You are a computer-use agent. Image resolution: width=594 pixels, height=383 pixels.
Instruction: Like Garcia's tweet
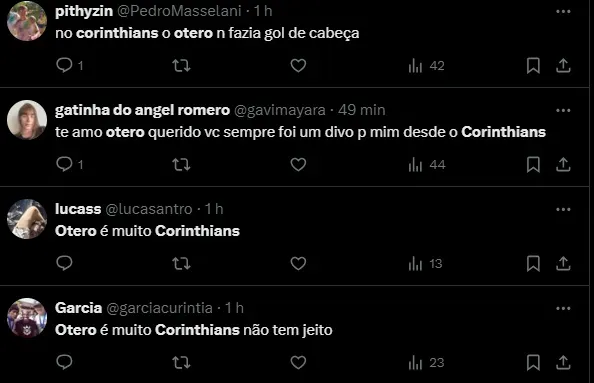(298, 362)
